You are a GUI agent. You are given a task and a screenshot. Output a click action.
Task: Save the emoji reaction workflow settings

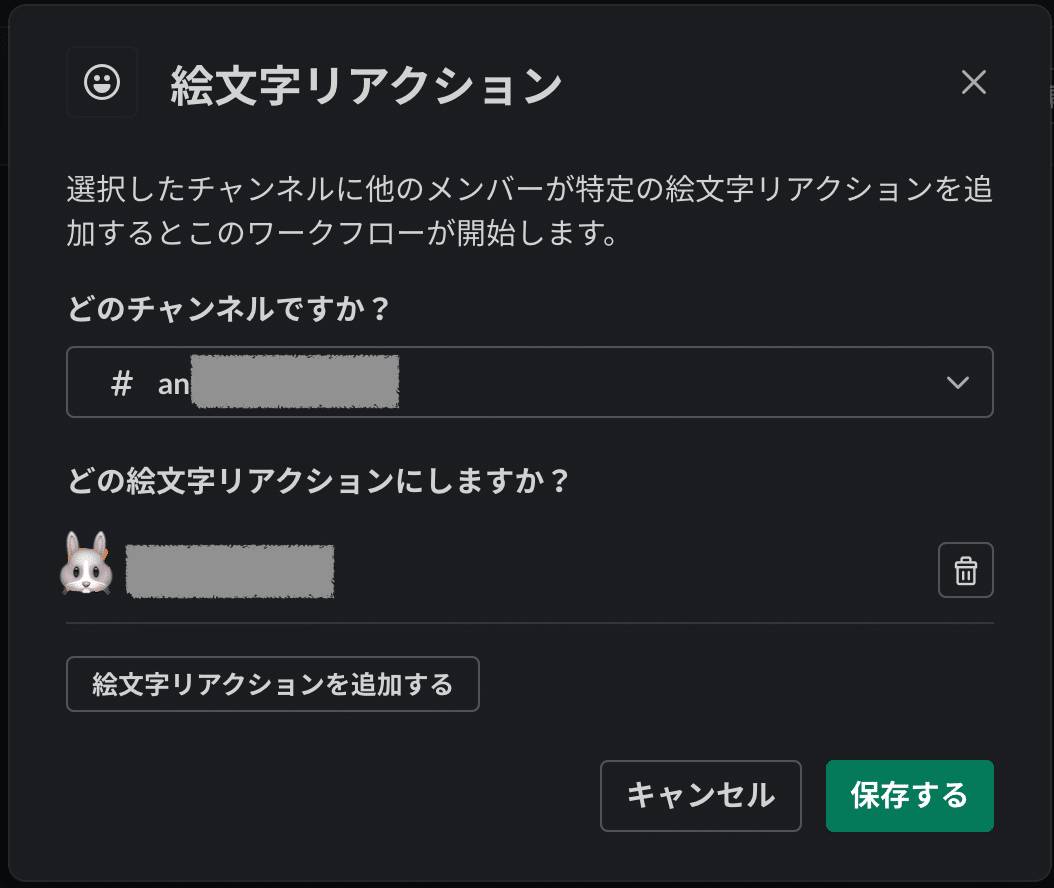pyautogui.click(x=909, y=796)
